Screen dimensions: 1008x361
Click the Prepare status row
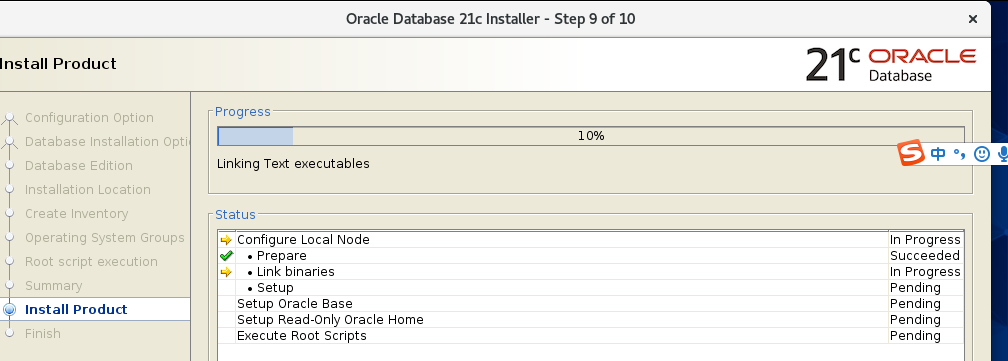[x=591, y=256]
